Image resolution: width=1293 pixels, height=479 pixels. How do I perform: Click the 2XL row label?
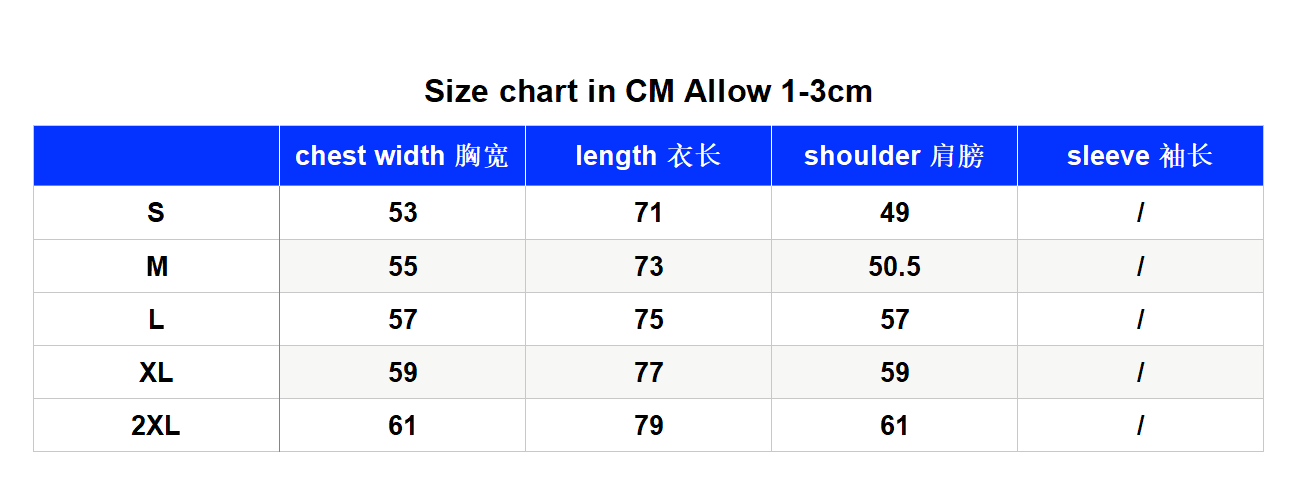[x=156, y=425]
